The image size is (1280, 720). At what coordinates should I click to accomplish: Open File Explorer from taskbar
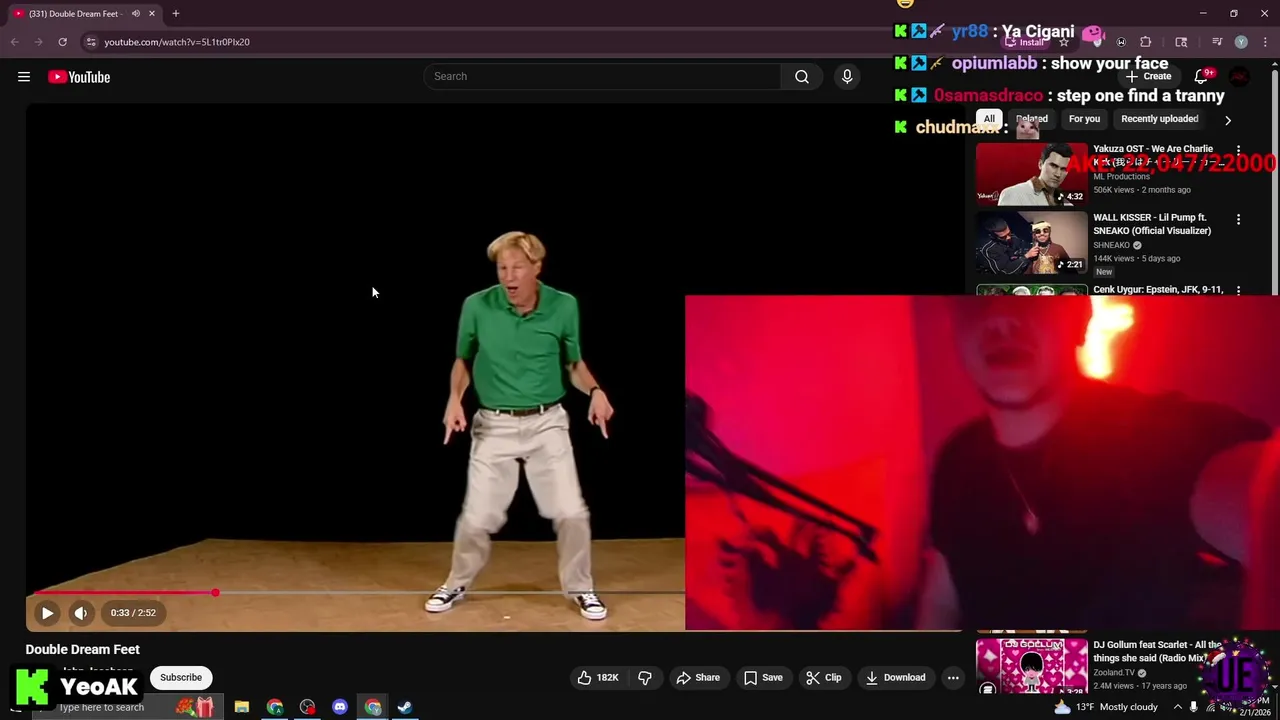click(242, 707)
